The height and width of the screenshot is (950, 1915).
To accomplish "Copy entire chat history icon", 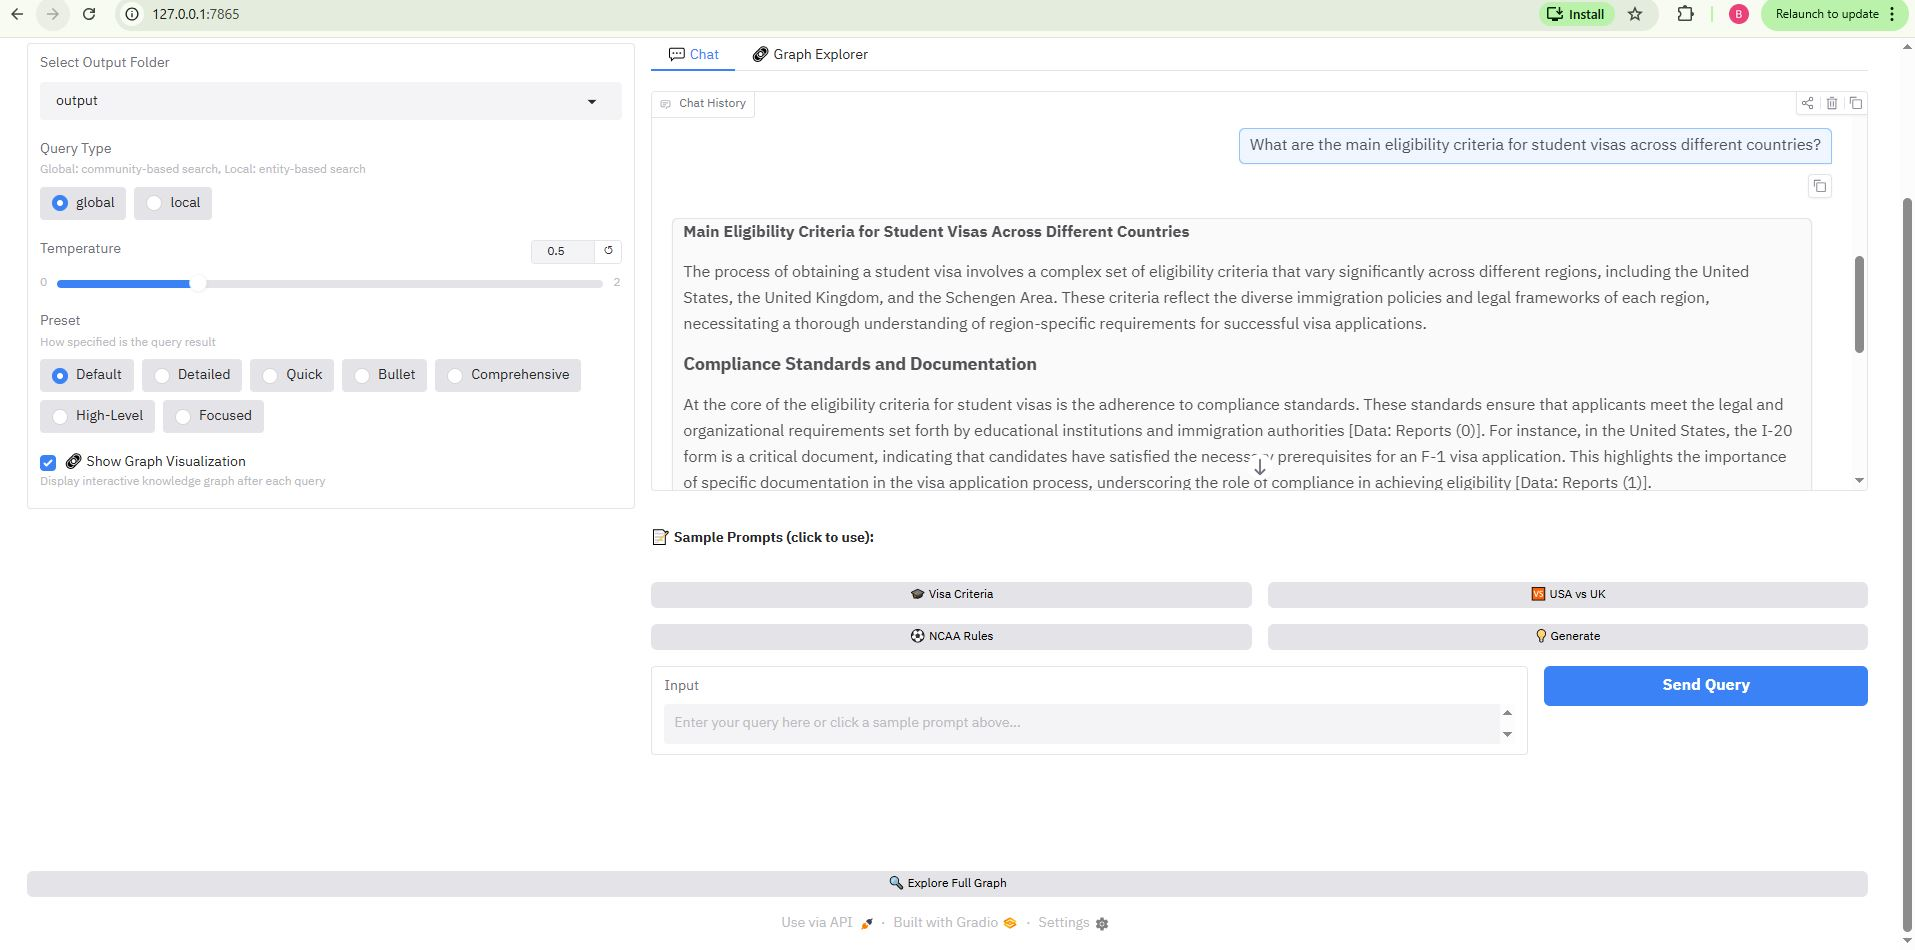I will [1855, 103].
